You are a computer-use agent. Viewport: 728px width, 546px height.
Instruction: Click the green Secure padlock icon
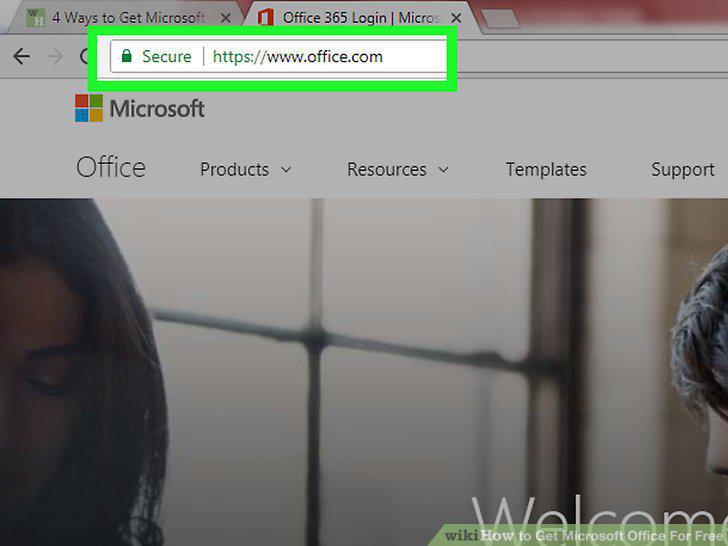(x=126, y=56)
